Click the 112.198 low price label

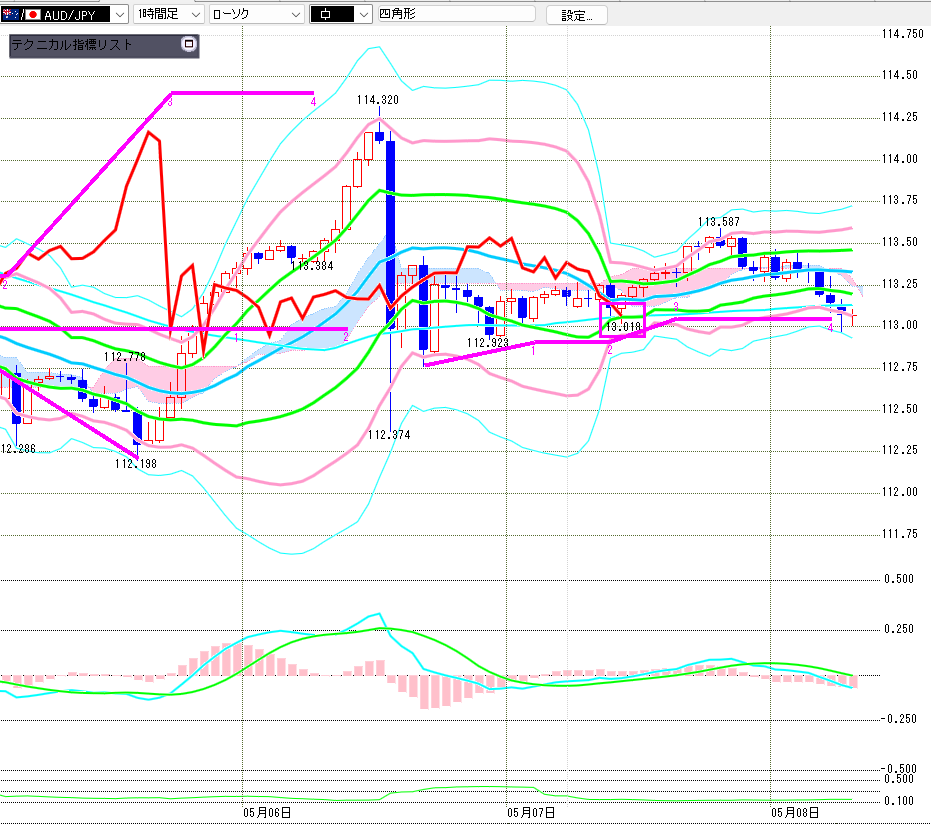point(136,464)
